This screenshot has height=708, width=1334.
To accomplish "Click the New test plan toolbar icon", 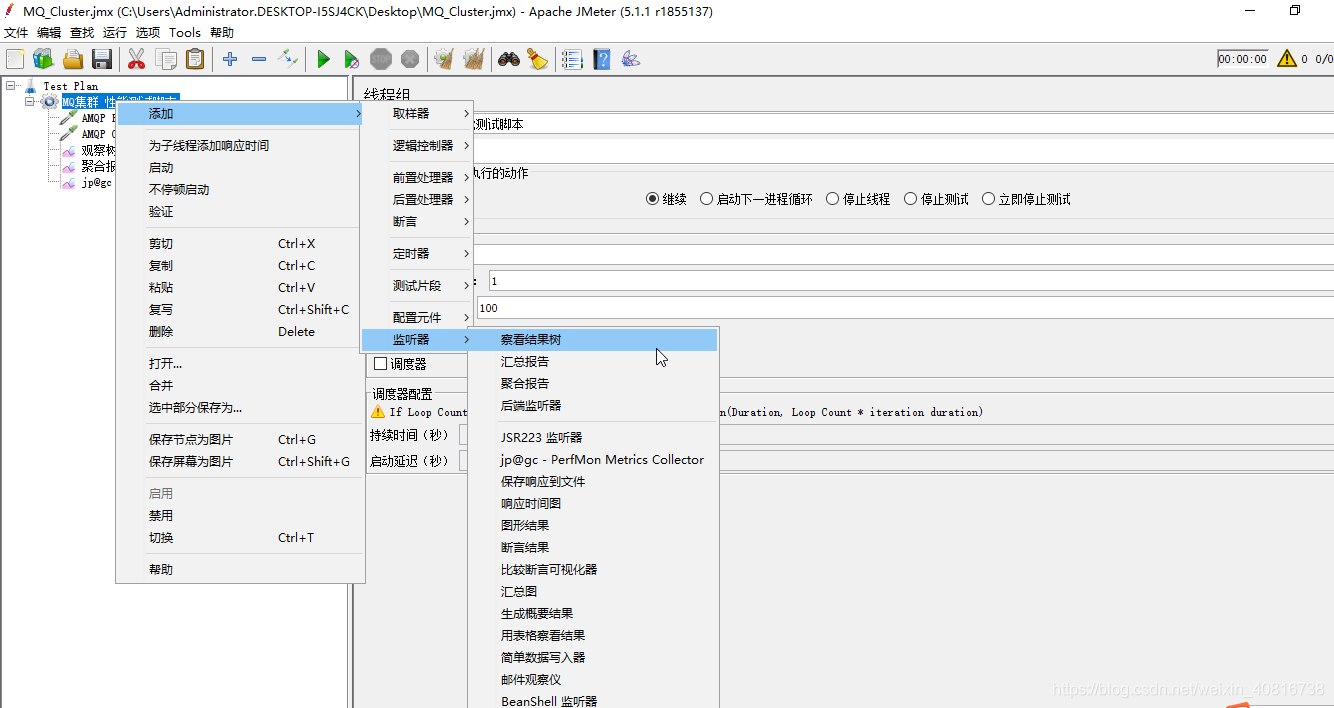I will click(15, 59).
